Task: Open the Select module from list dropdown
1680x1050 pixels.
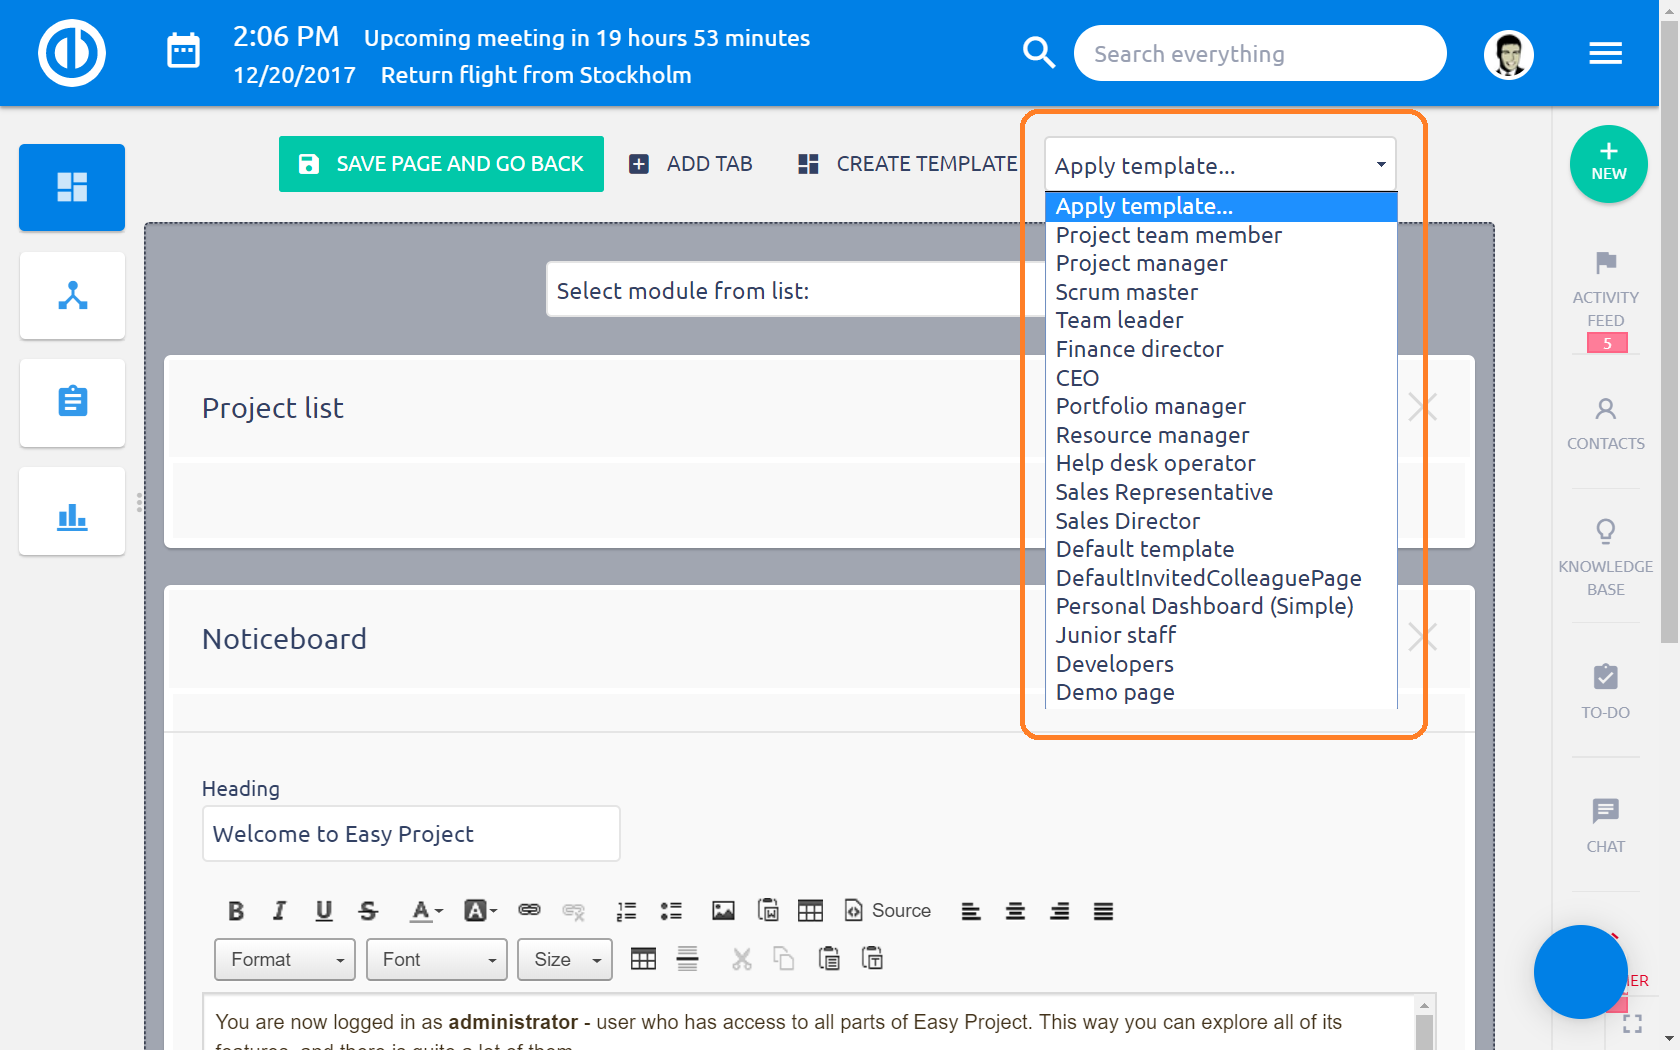Action: click(x=795, y=290)
